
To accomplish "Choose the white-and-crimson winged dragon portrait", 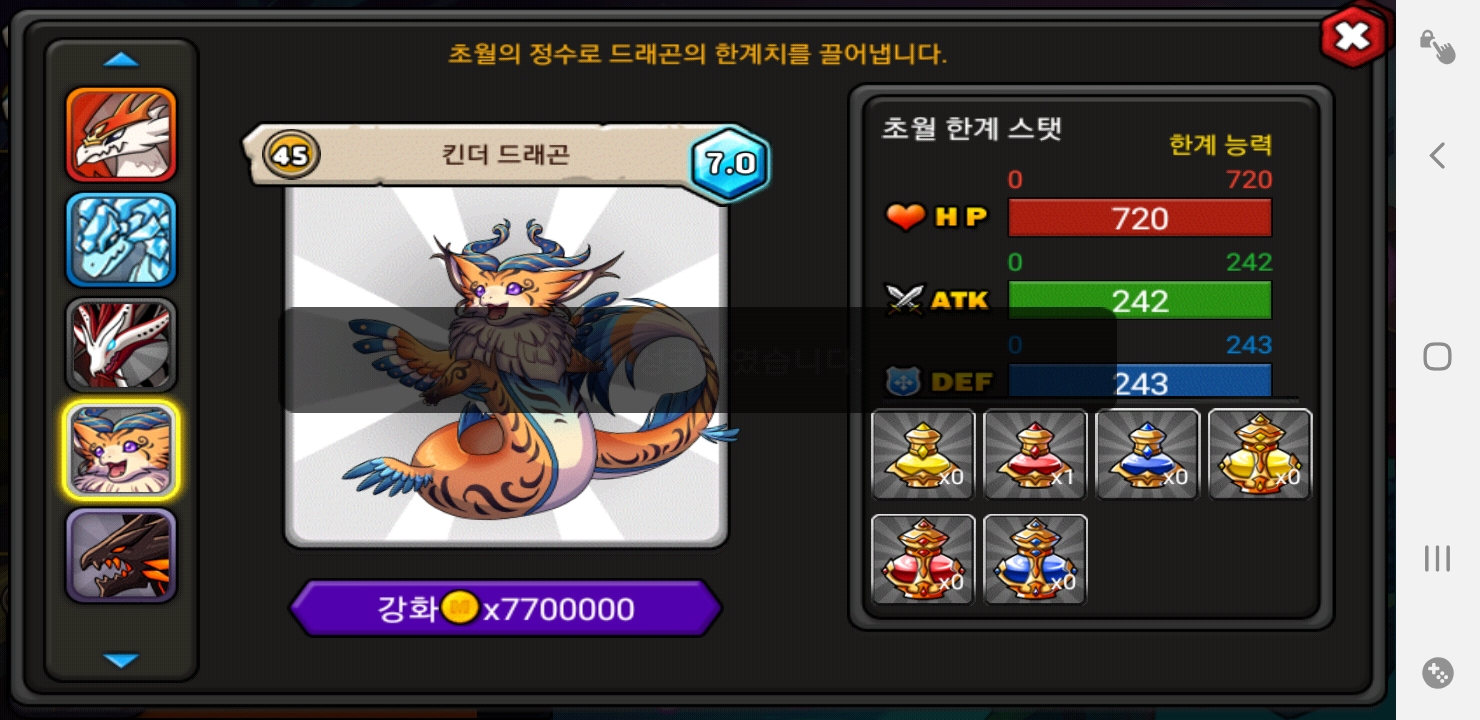I will pyautogui.click(x=121, y=345).
